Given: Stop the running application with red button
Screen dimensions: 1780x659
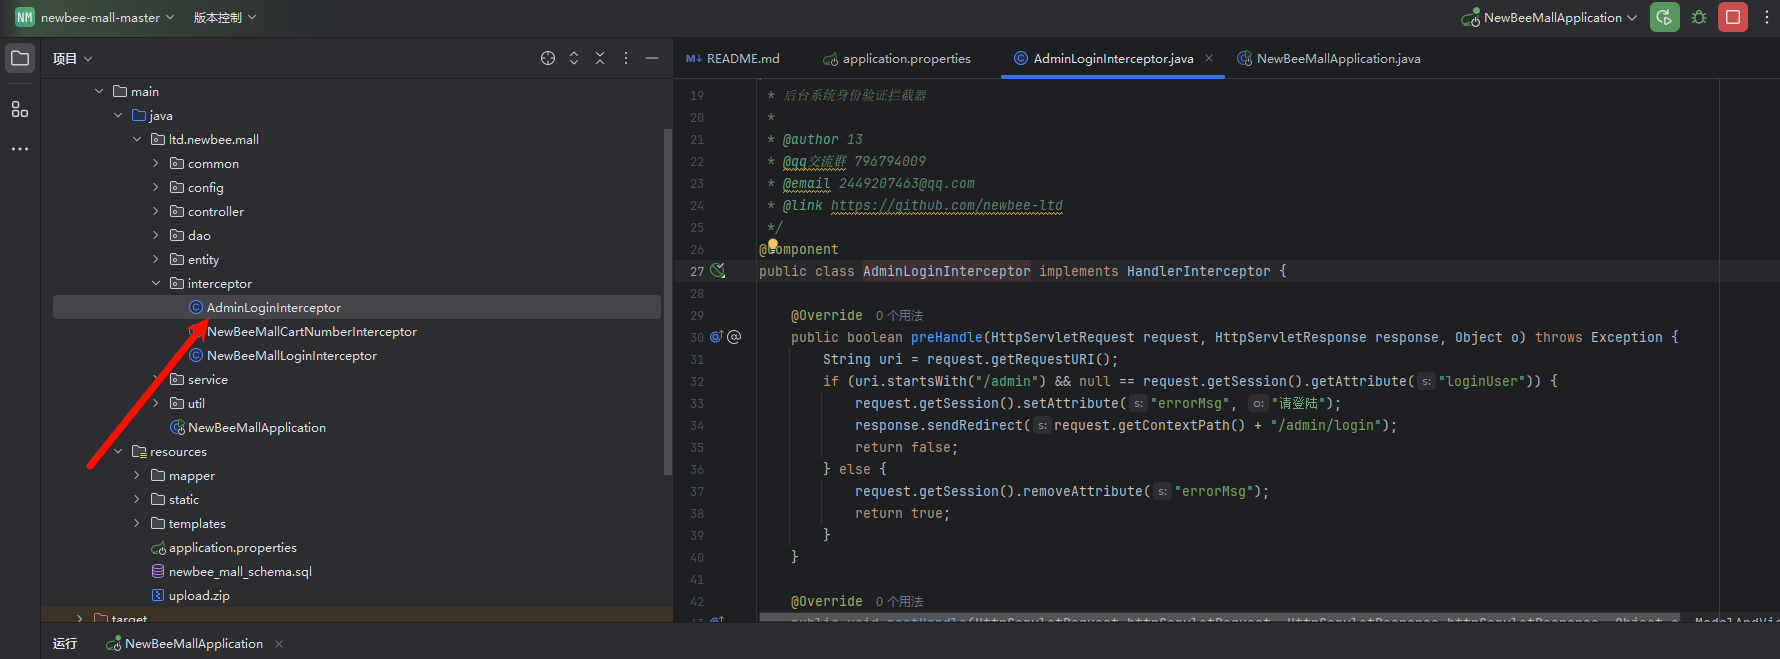Looking at the screenshot, I should coord(1733,18).
